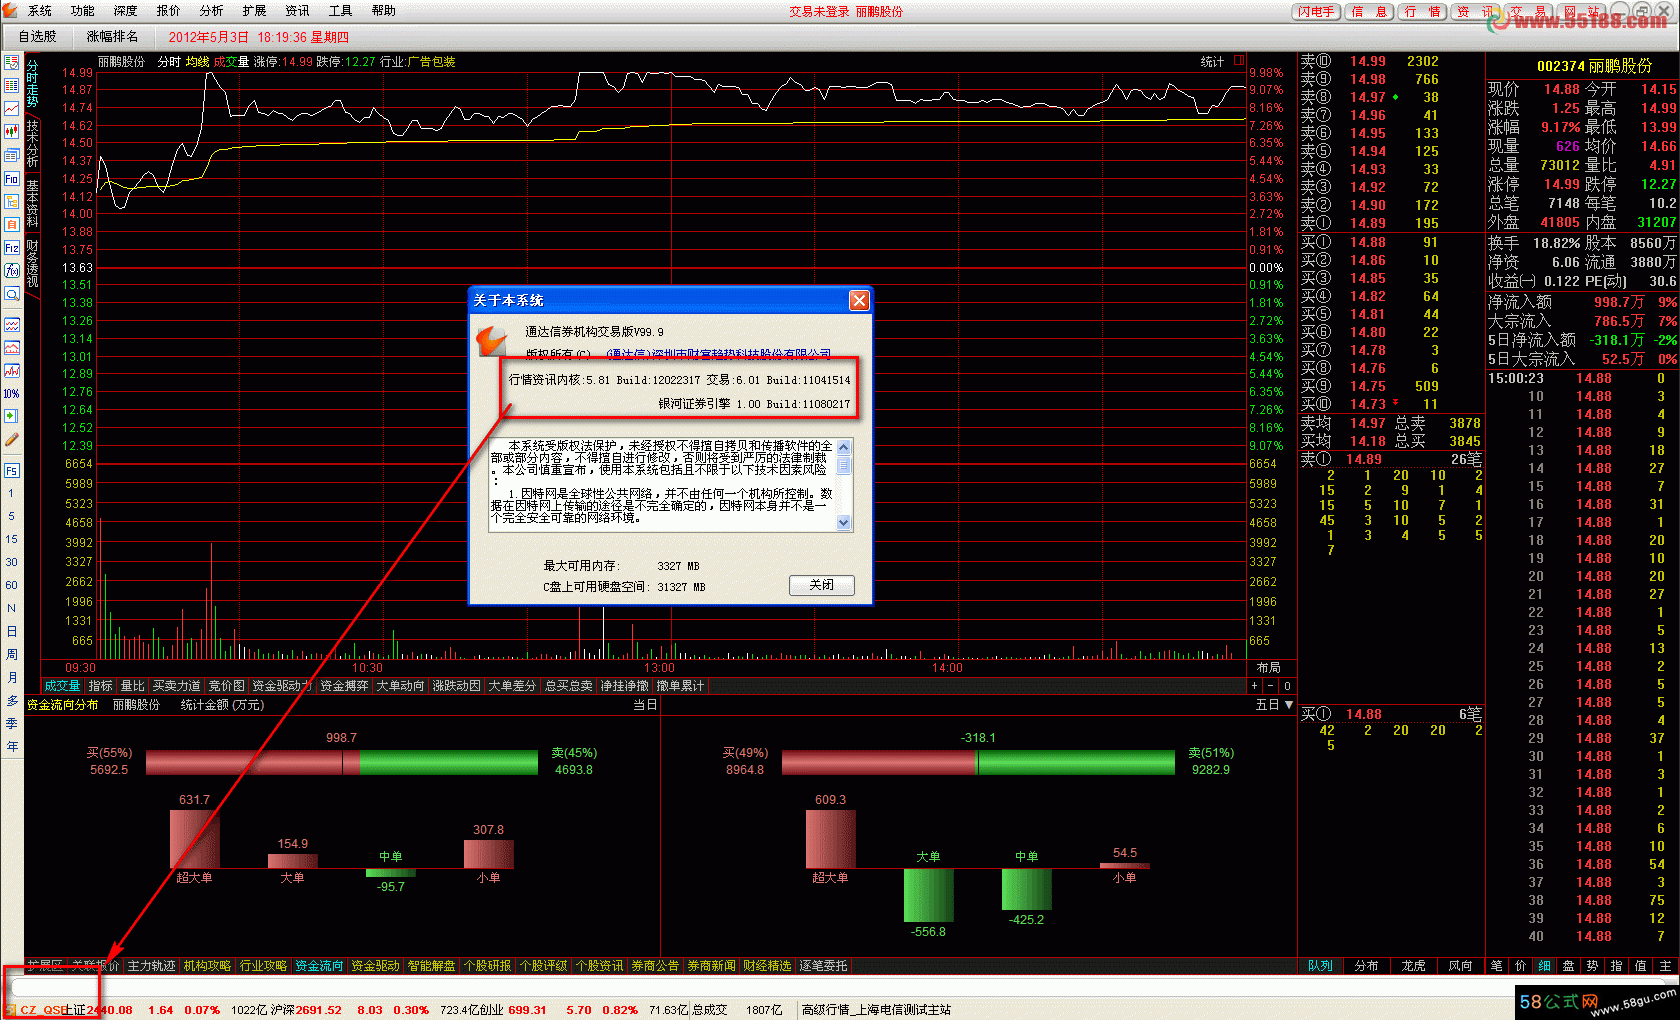Screen dimensions: 1680x1020
Task: Open the 布局 layout selector
Action: tap(1270, 668)
